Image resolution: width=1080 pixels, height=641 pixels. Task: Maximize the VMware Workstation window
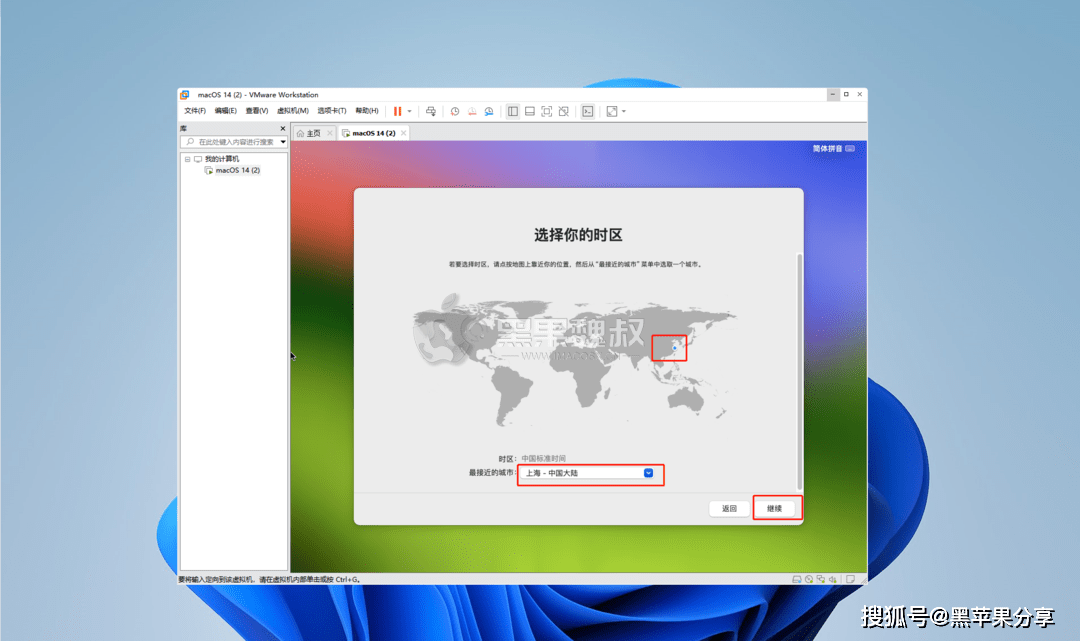click(x=846, y=94)
